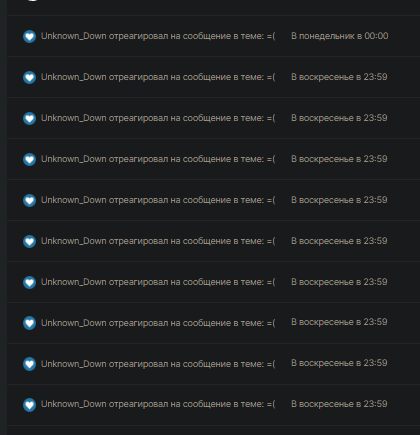Open "=(" topic link in the ninth notification
The width and height of the screenshot is (420, 435).
point(271,364)
